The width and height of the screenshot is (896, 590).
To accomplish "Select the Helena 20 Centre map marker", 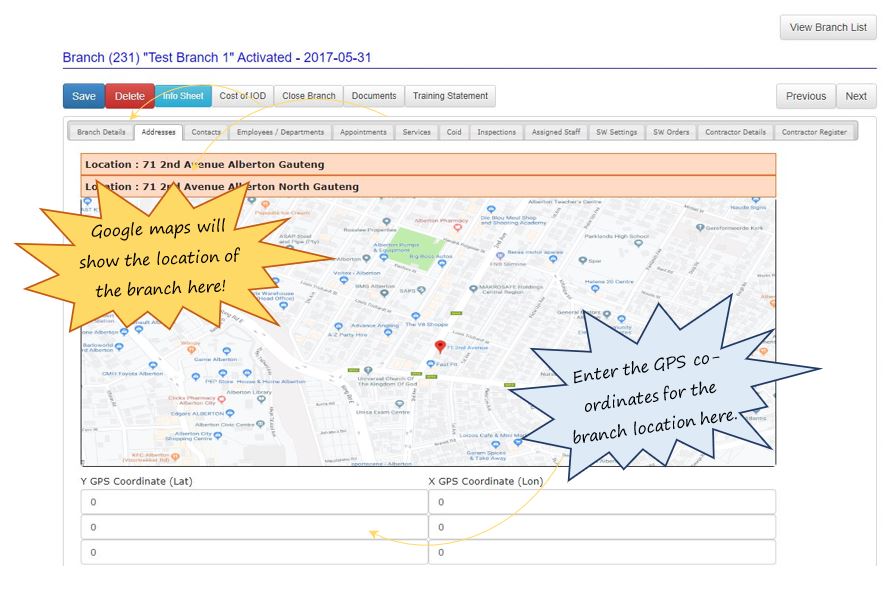I will click(x=595, y=289).
